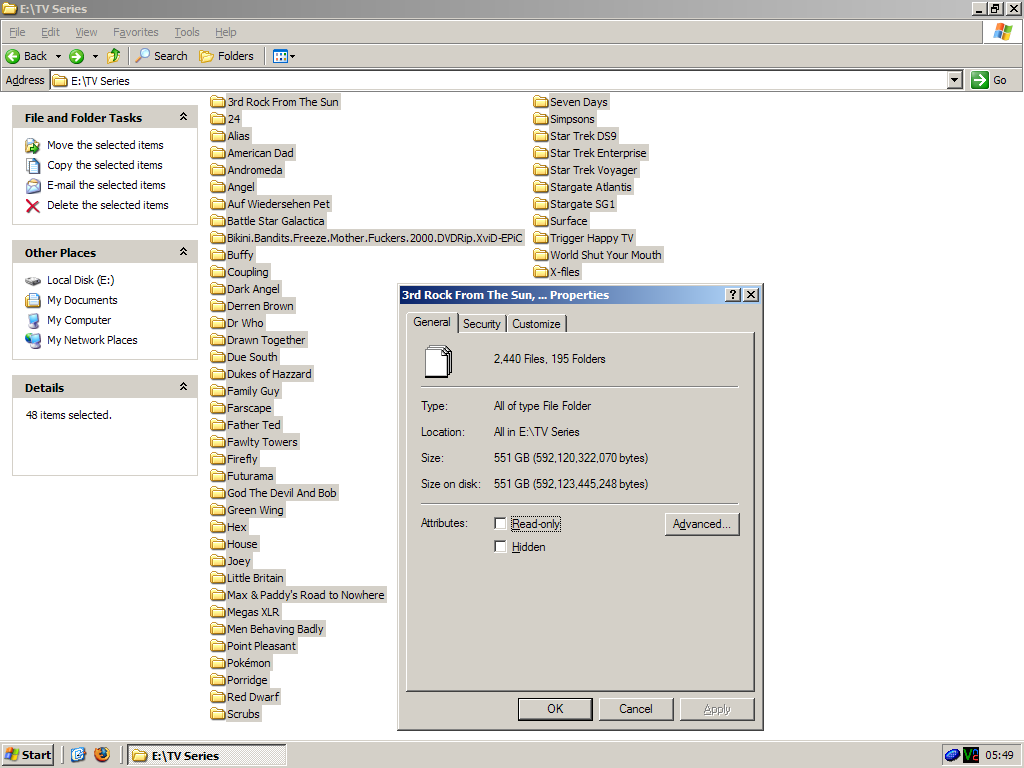Select the Futurama folder icon
Viewport: 1024px width, 768px height.
click(x=217, y=475)
